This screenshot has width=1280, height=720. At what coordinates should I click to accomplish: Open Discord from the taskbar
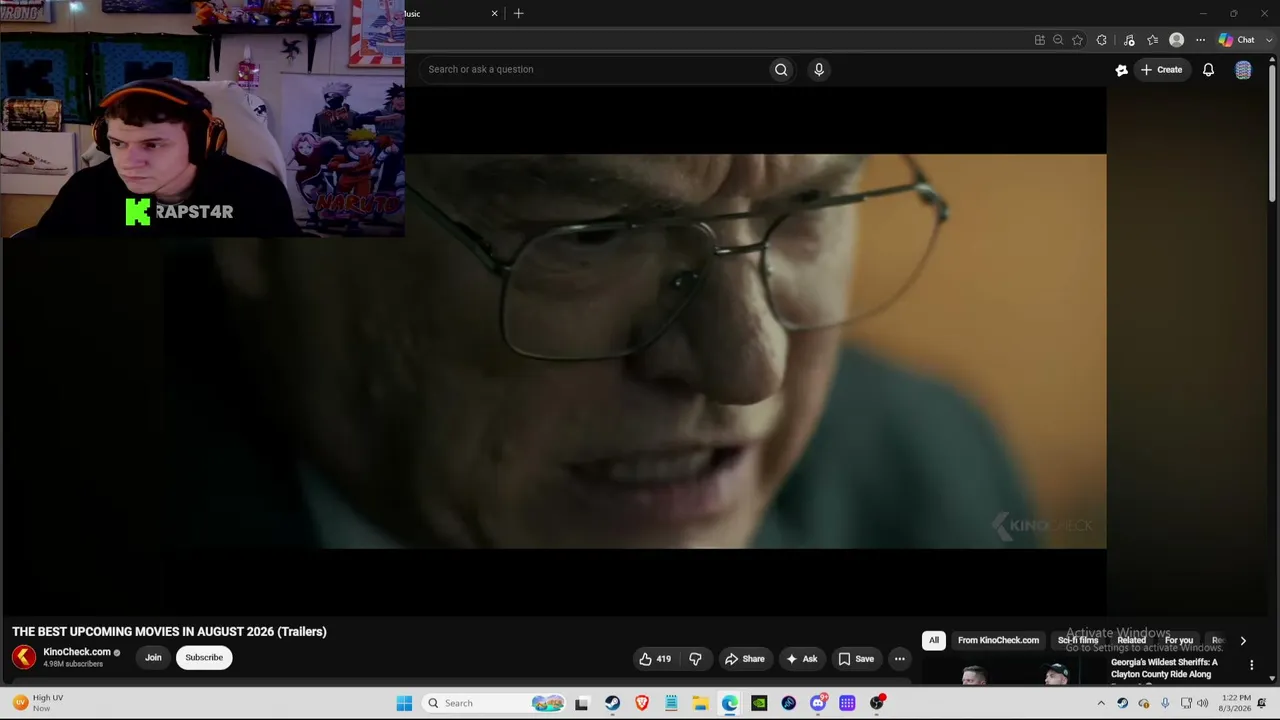[818, 703]
